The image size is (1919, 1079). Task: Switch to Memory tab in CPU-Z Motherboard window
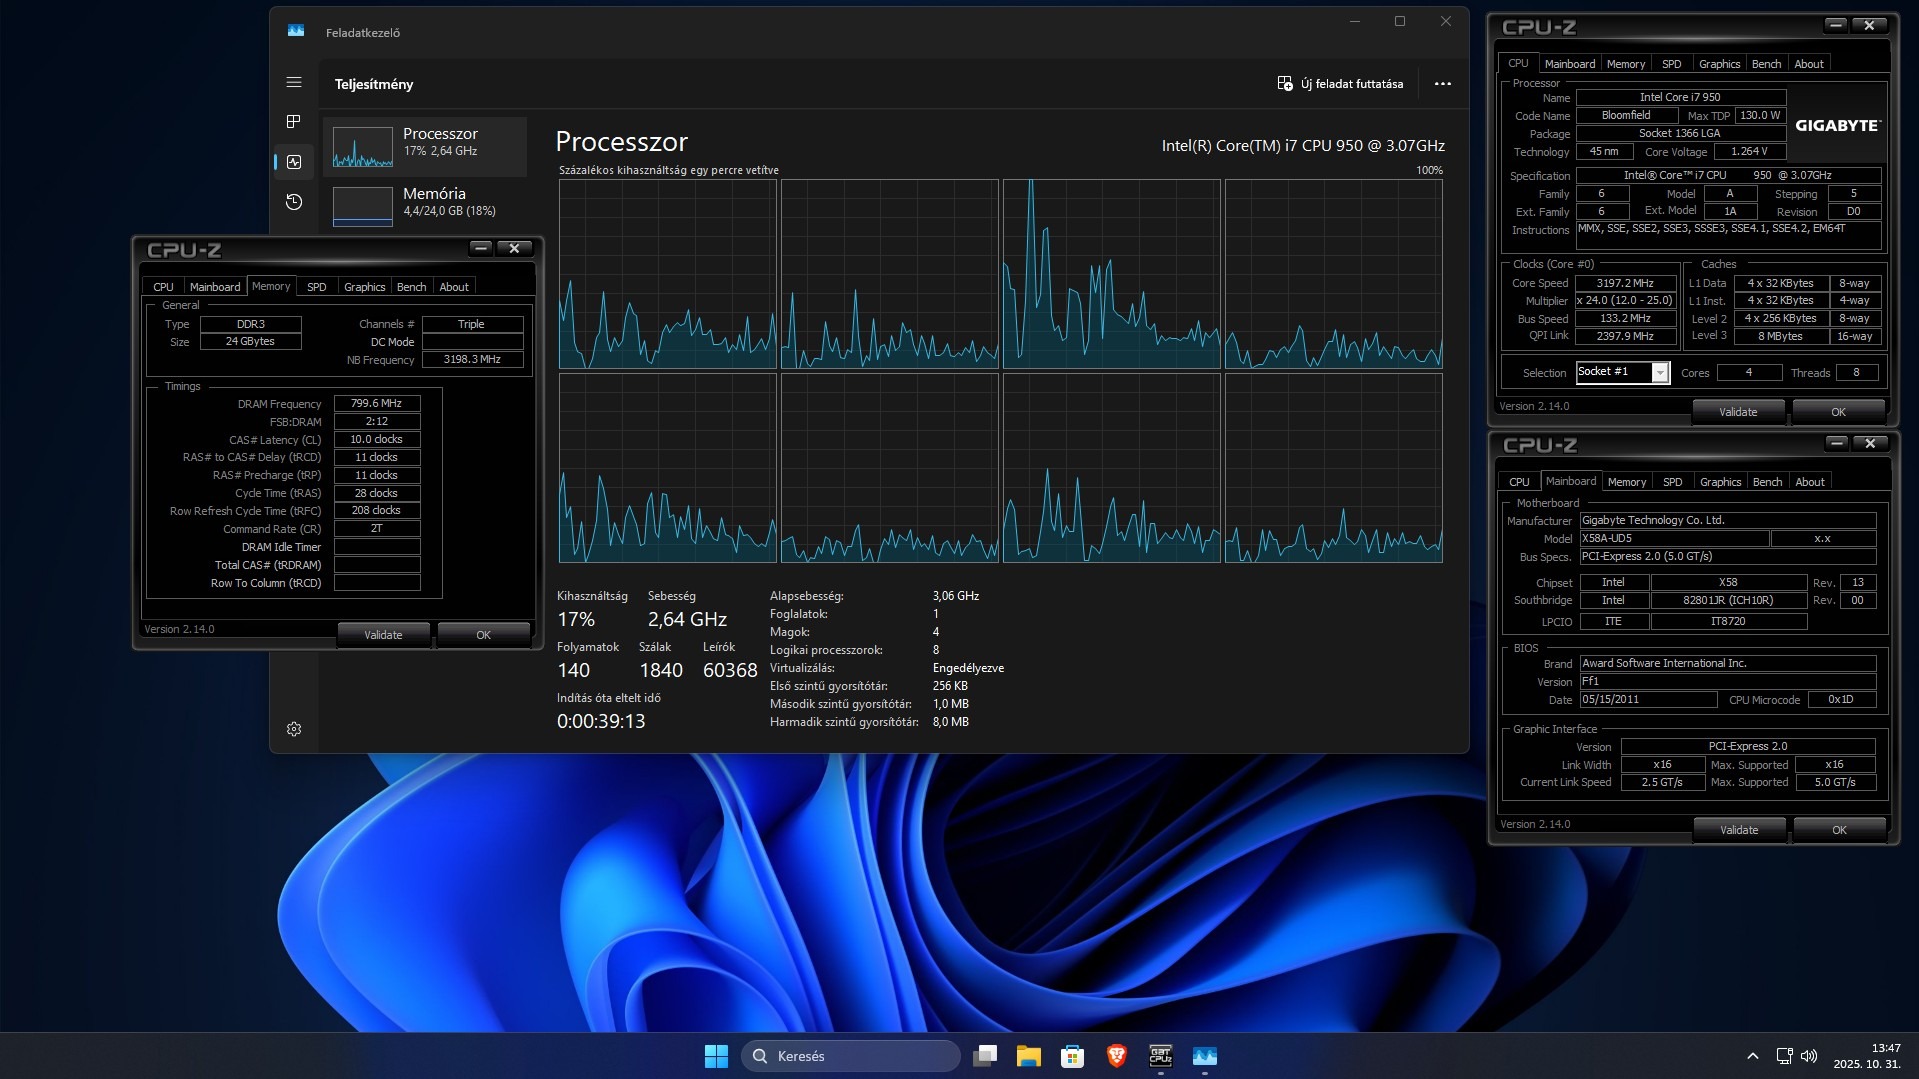click(1626, 482)
